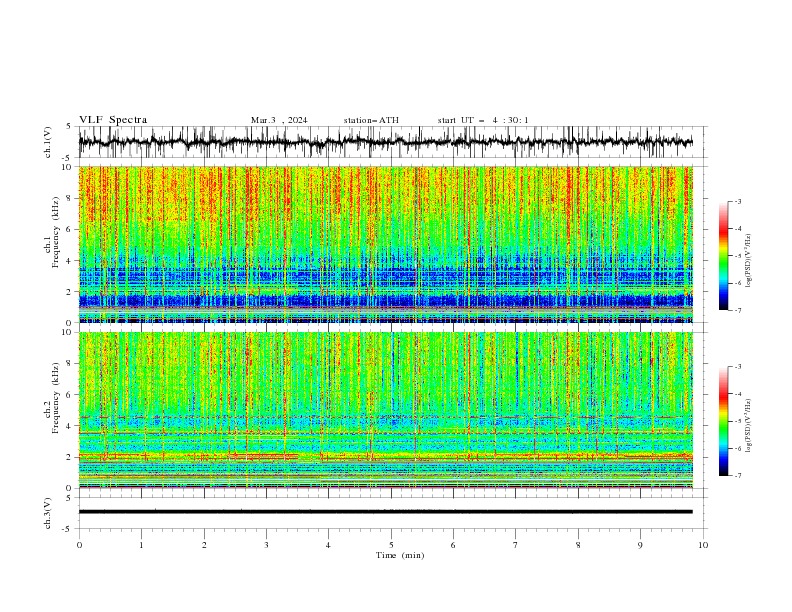
Task: Click the "-5" voltage tick beside ch.3(V)
Action: (67, 529)
